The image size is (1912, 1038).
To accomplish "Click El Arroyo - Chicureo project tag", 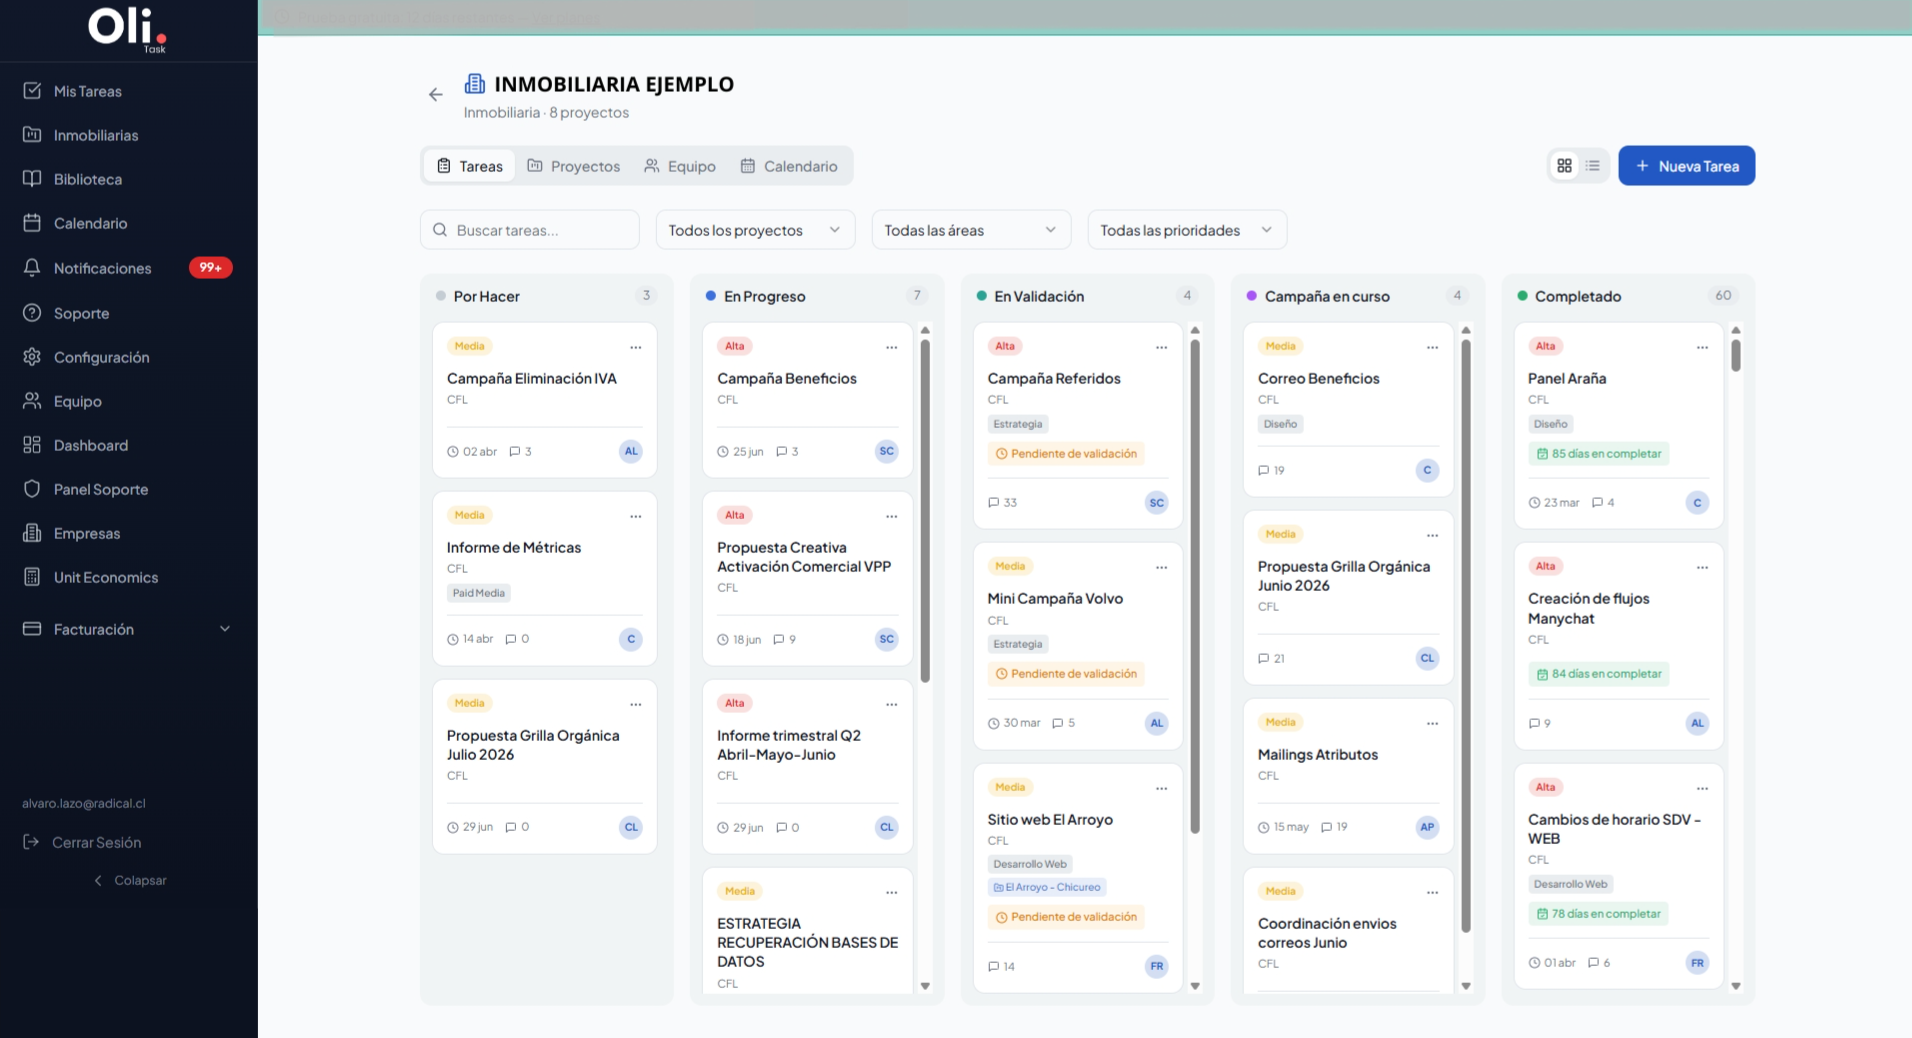I will click(x=1047, y=887).
